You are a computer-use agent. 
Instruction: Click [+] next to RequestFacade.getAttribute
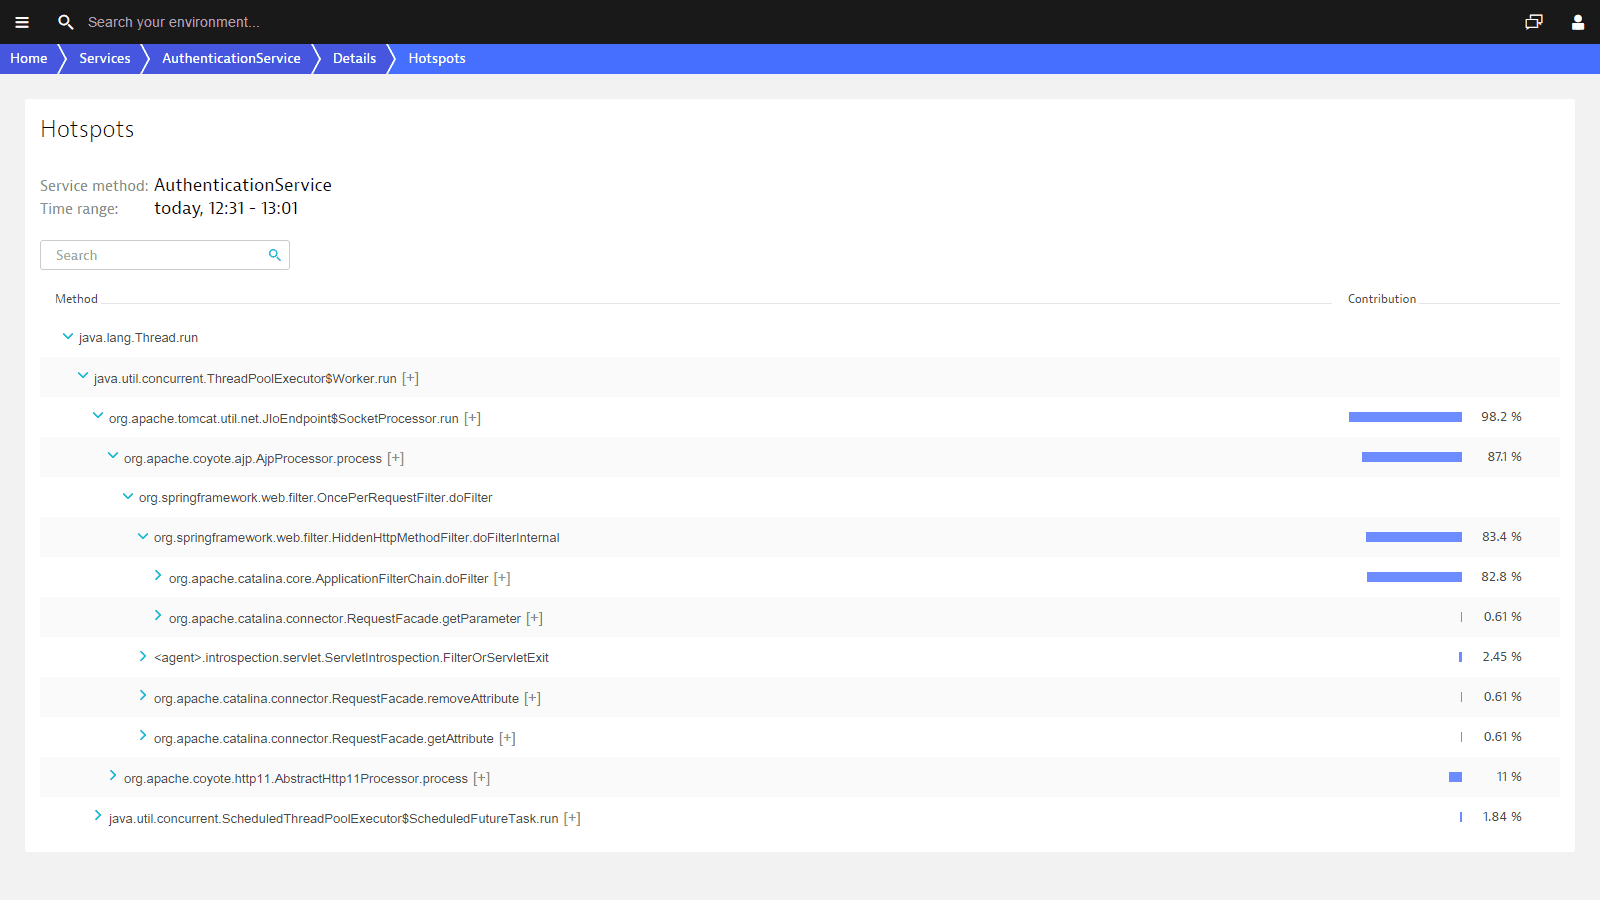[x=508, y=738]
